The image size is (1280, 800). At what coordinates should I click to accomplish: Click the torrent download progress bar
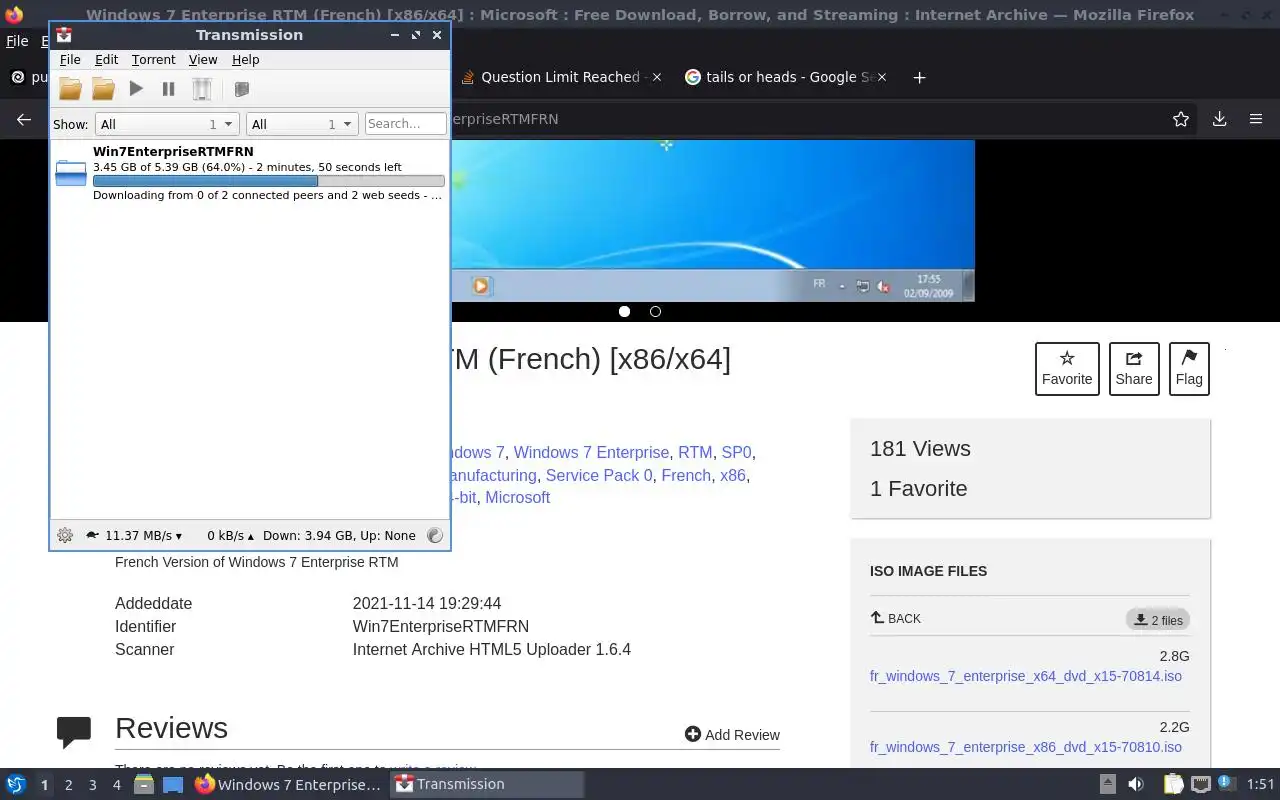269,181
